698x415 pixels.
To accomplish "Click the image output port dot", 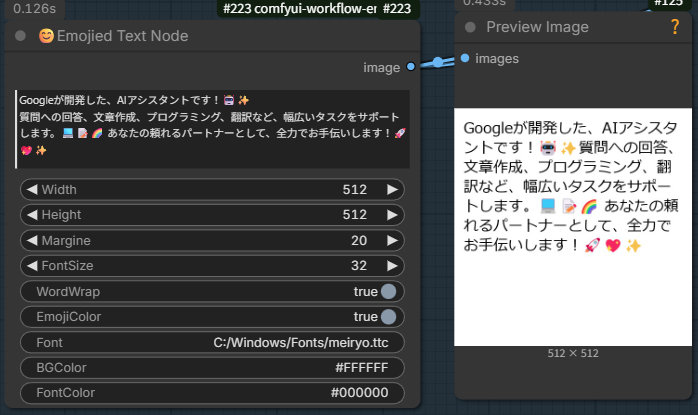I will tap(411, 67).
